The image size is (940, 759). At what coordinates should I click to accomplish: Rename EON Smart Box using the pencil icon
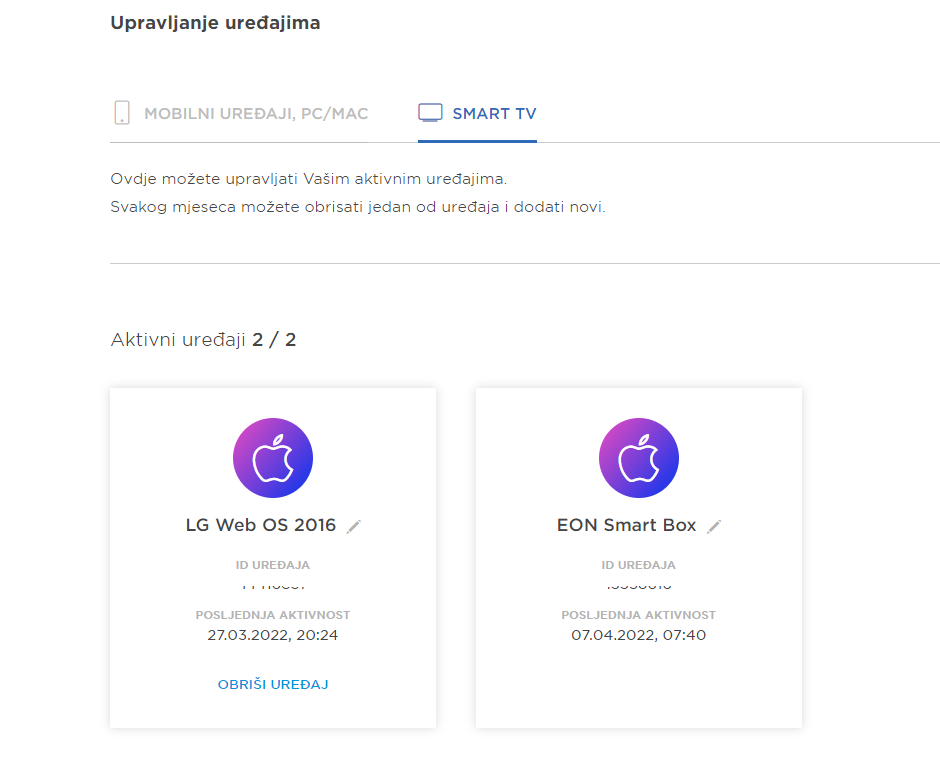click(714, 526)
